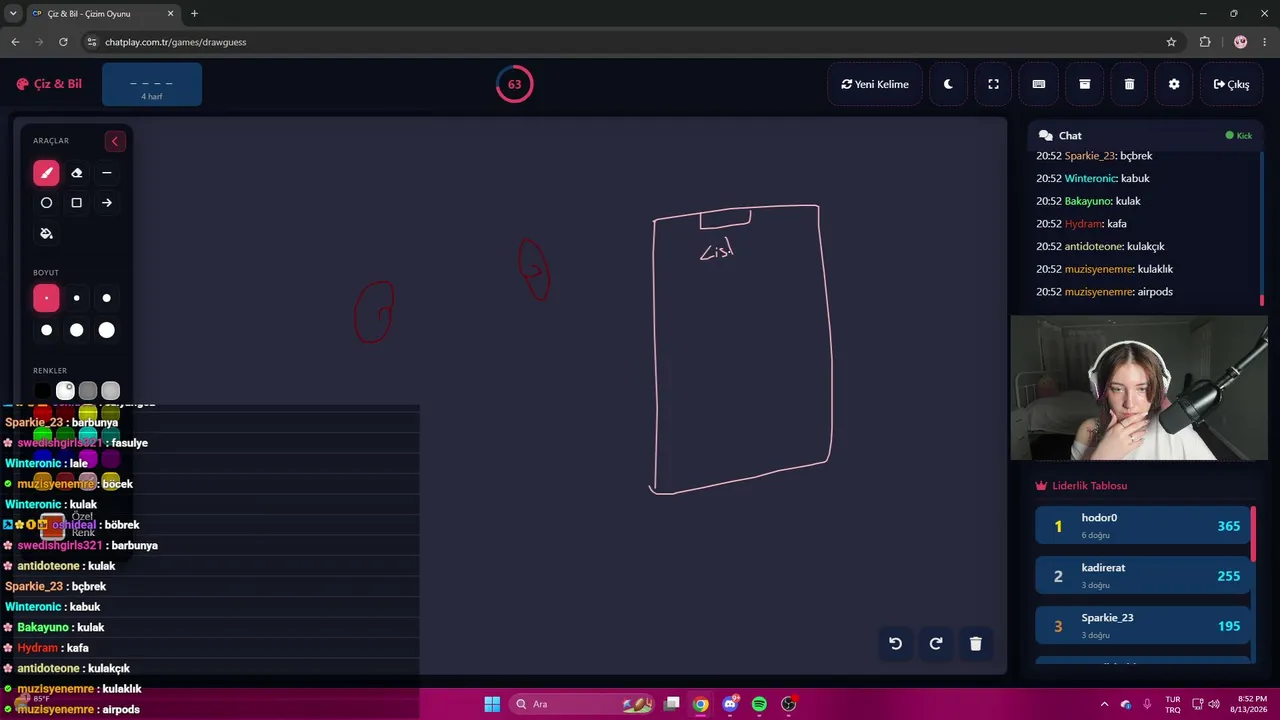Click kadirerat leaderboard entry

coord(1143,576)
